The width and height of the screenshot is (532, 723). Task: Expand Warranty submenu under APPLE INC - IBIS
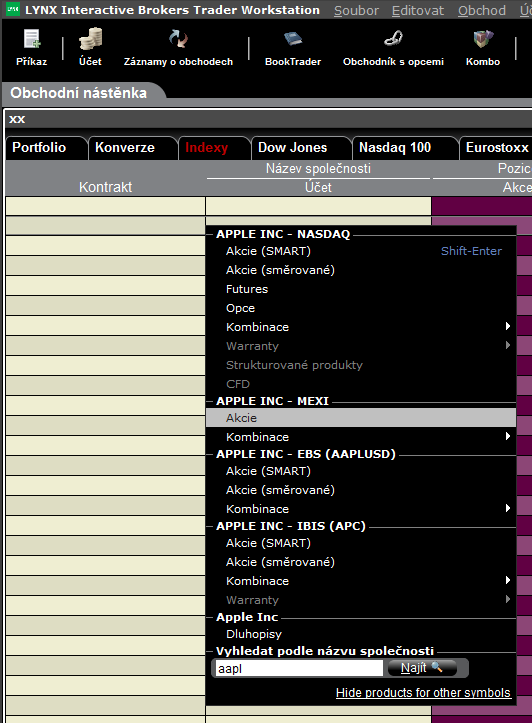click(x=361, y=600)
